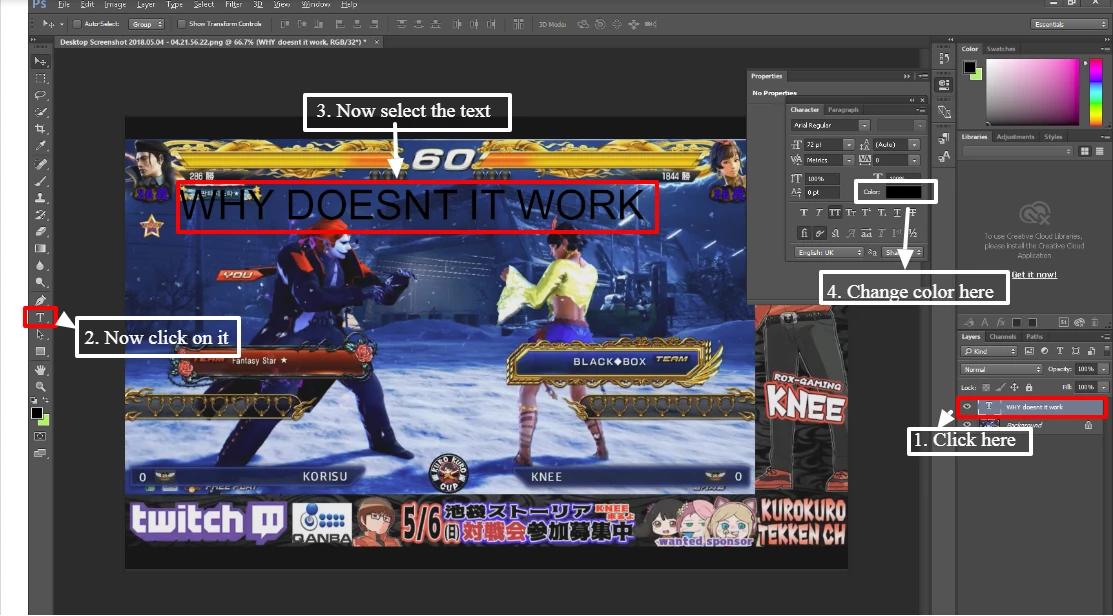Open the Essentials workspace dropdown
The width and height of the screenshot is (1113, 616).
pyautogui.click(x=1069, y=24)
